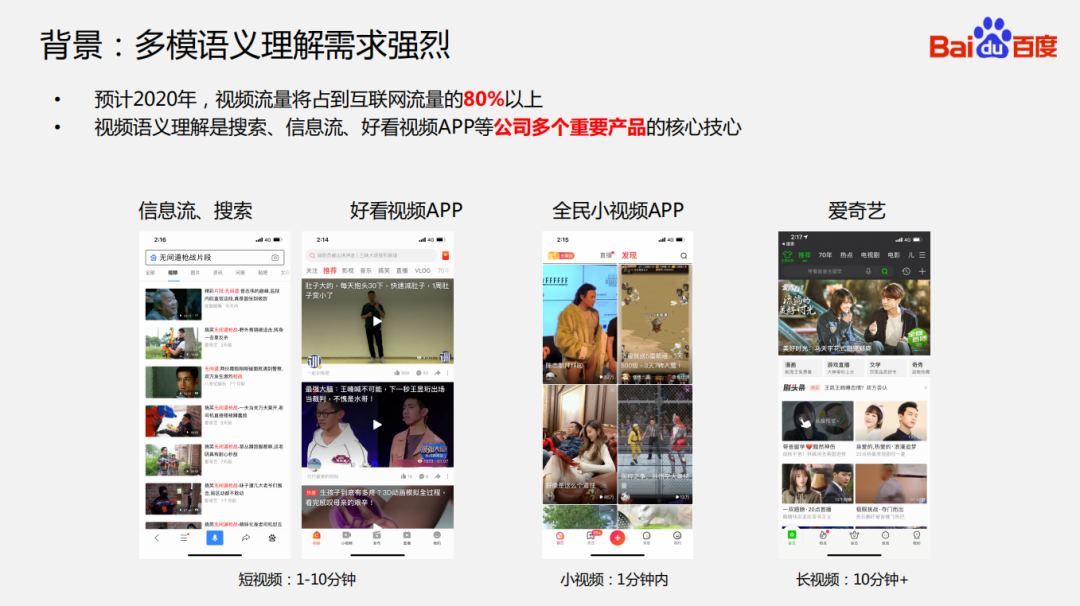Image resolution: width=1080 pixels, height=606 pixels.
Task: Switch to the 电视剧 tab in iQiyi
Action: pyautogui.click(x=870, y=255)
